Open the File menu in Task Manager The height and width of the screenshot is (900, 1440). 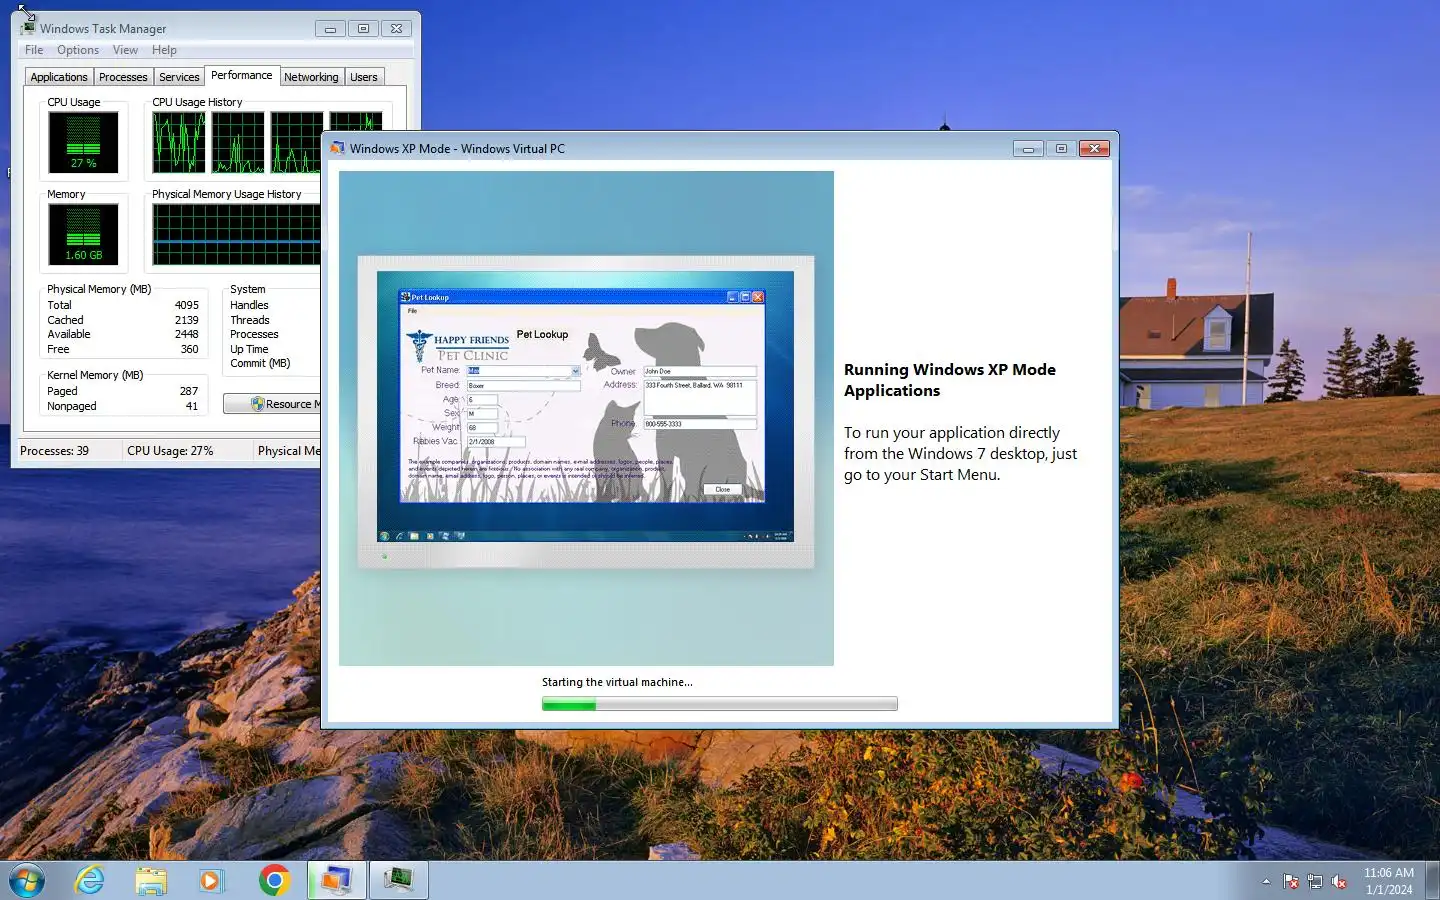click(34, 50)
